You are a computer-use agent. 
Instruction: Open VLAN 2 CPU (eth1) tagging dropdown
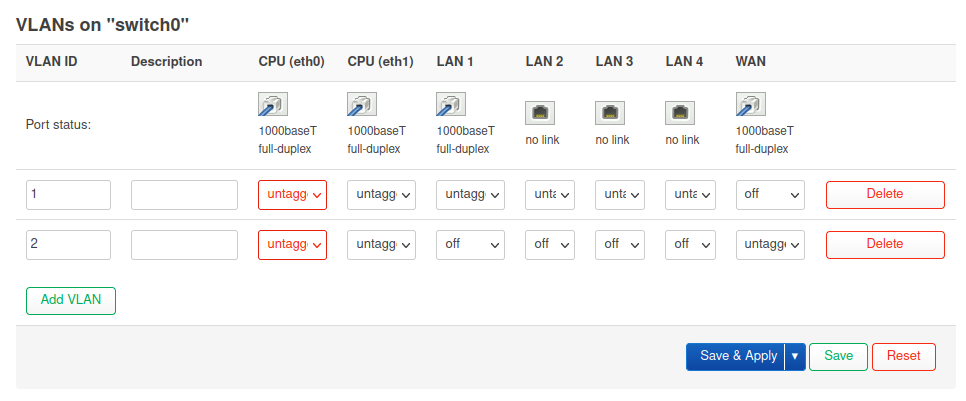382,245
